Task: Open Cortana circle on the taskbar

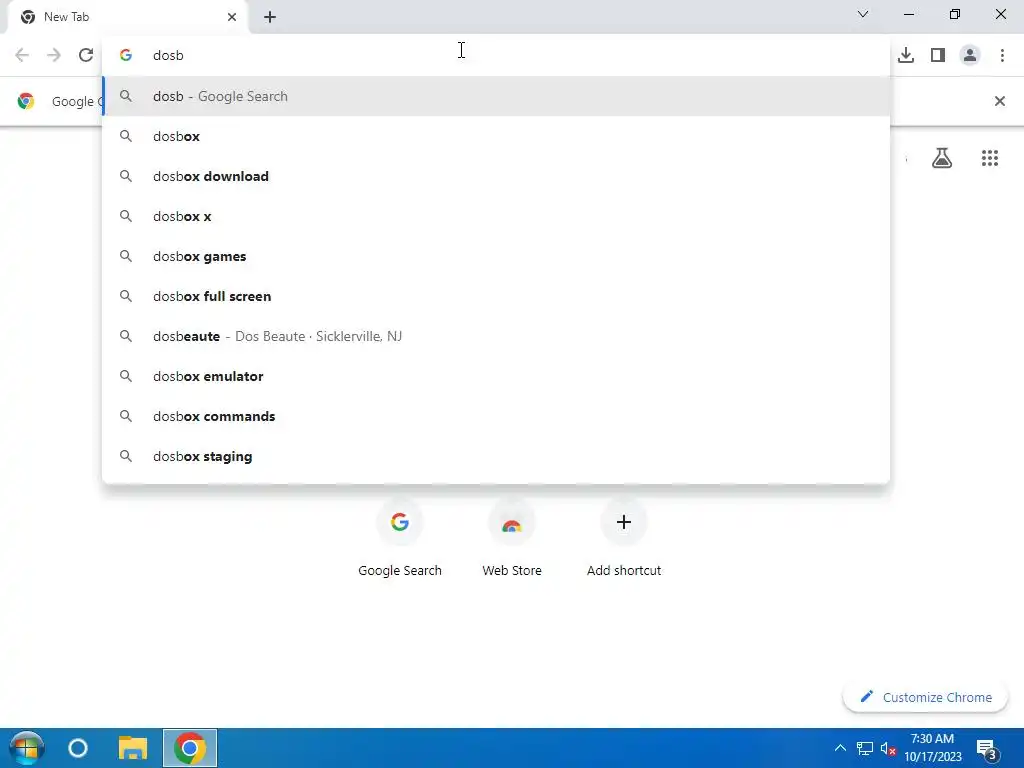Action: point(78,748)
